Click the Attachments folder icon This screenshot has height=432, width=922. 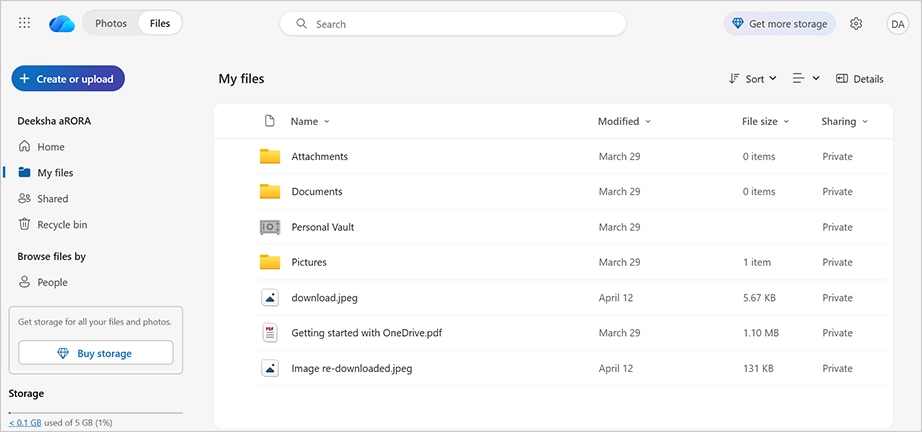(x=270, y=156)
